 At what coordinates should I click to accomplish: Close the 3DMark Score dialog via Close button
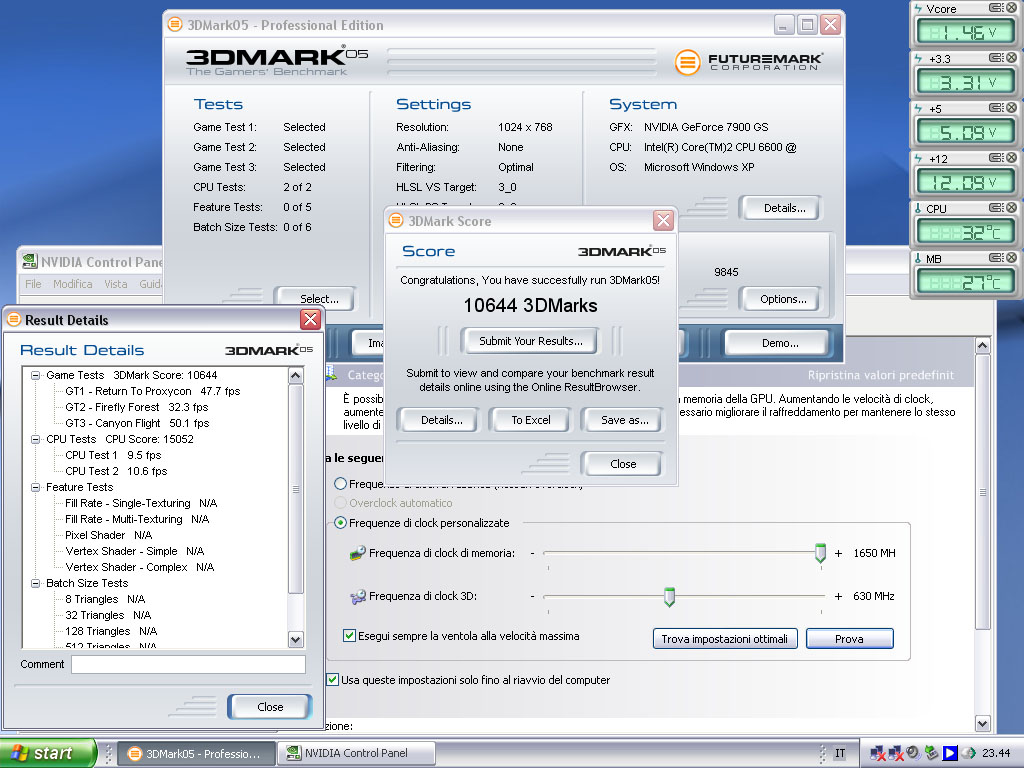click(x=622, y=464)
